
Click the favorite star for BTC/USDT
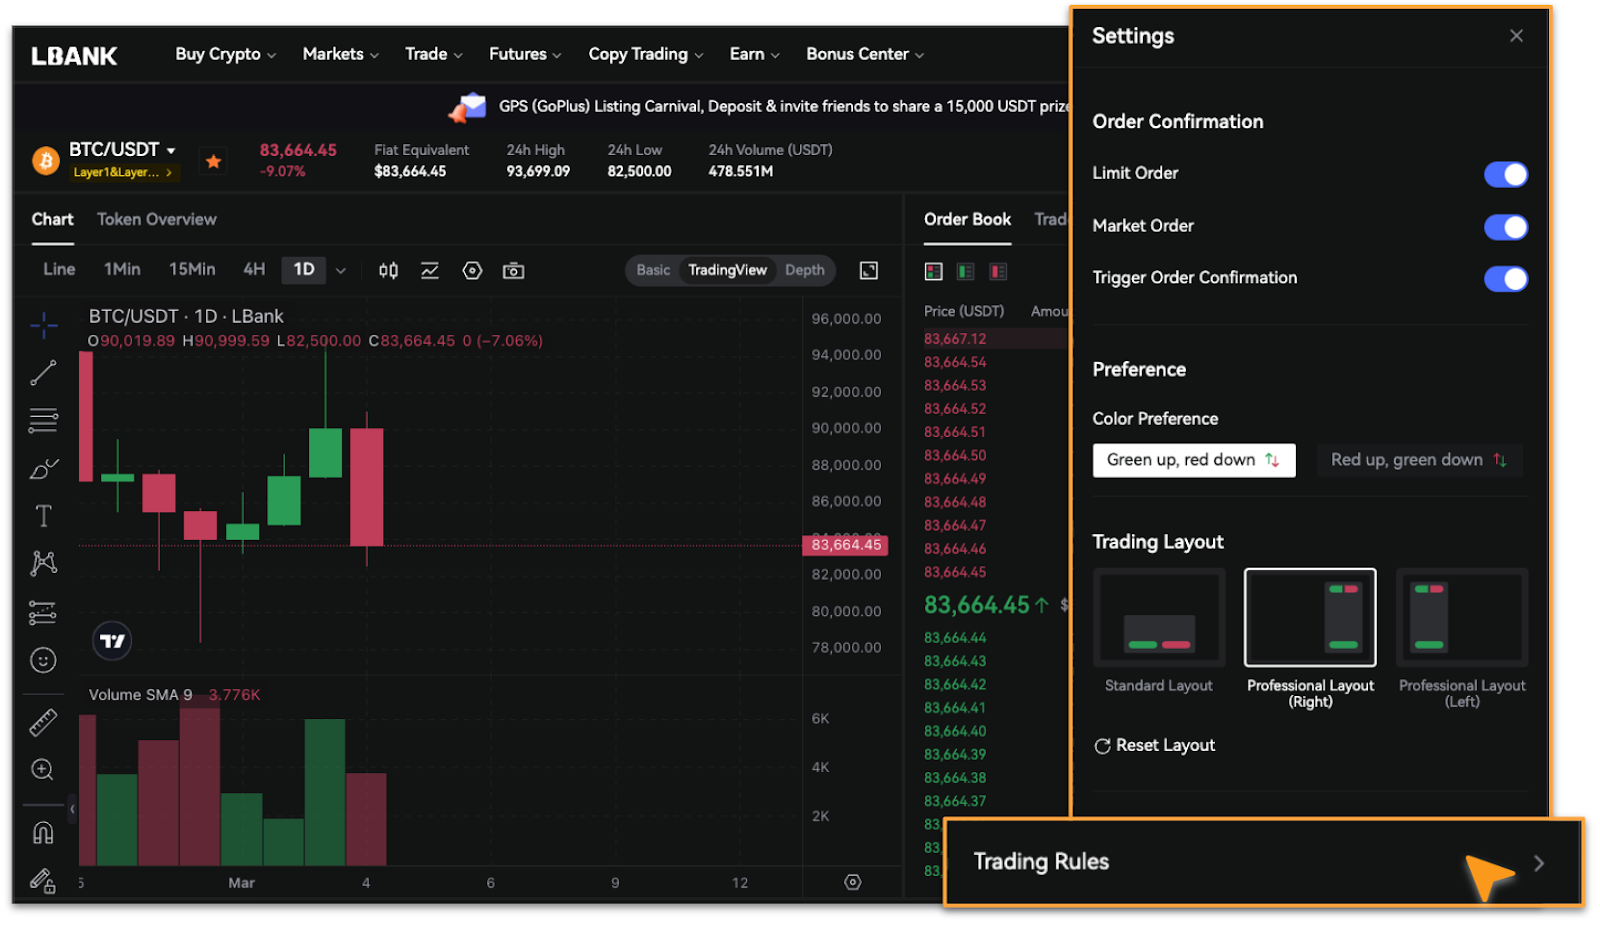tap(213, 161)
